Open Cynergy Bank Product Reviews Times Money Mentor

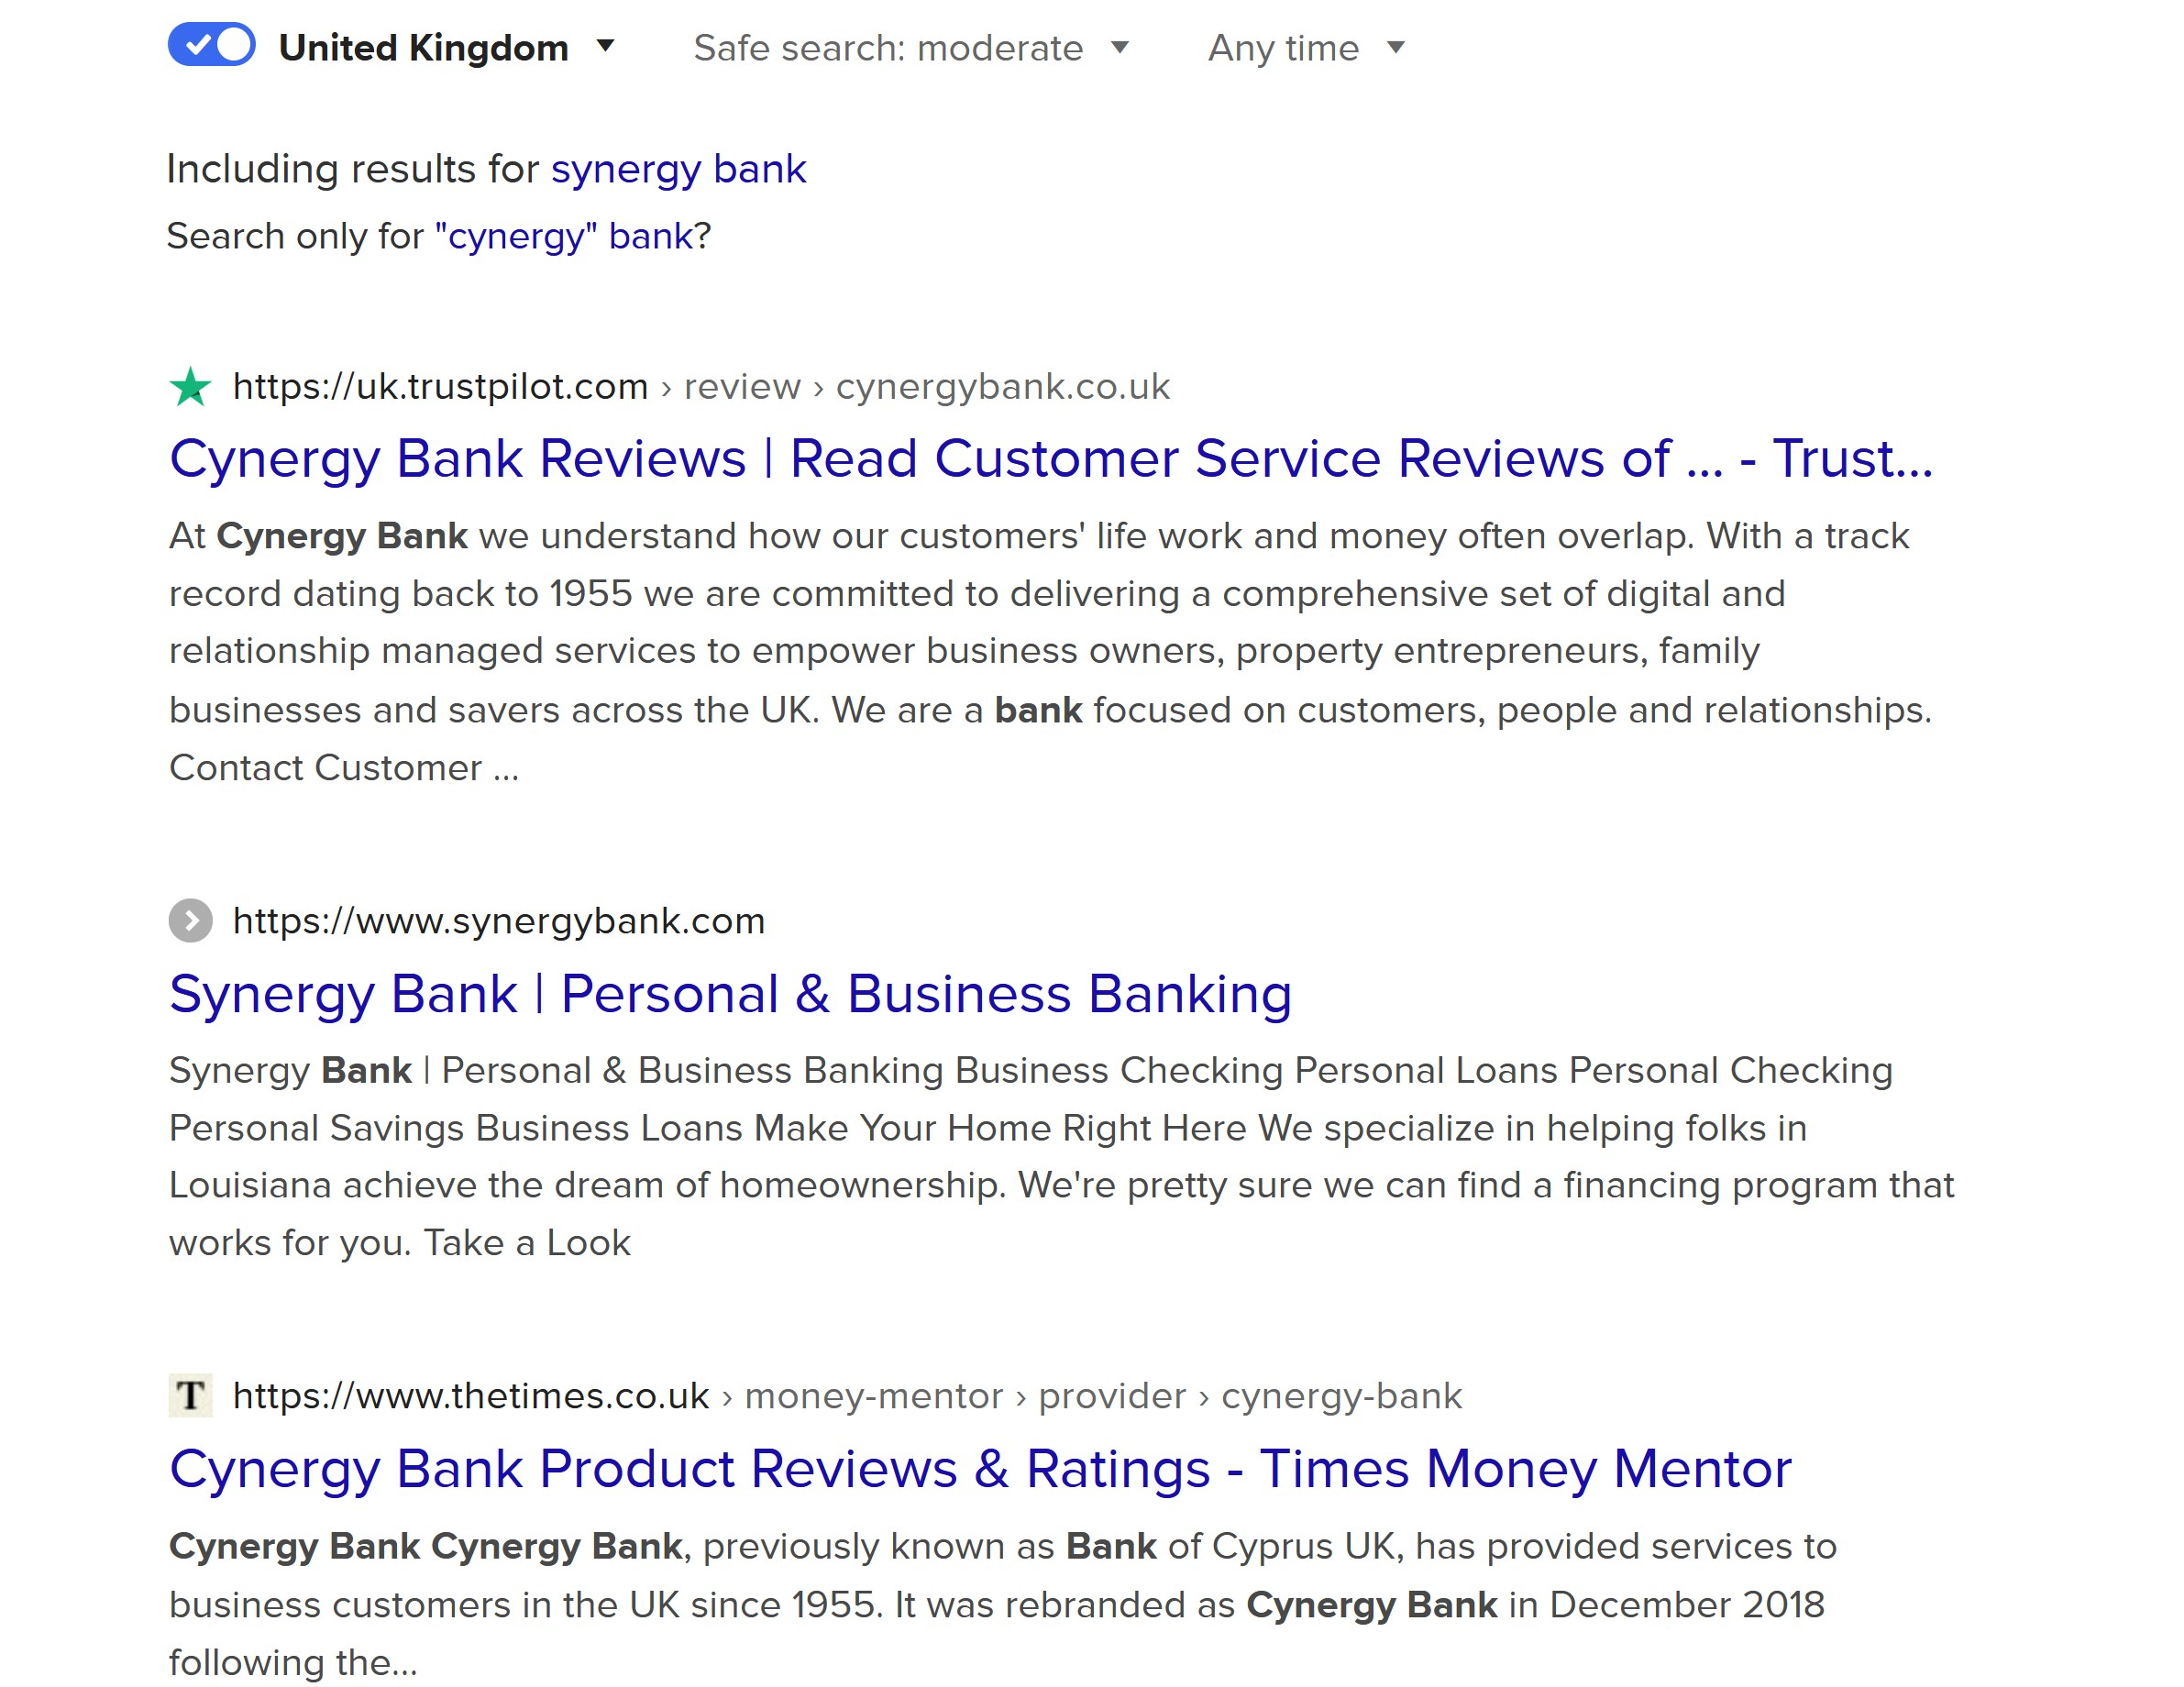click(x=980, y=1469)
